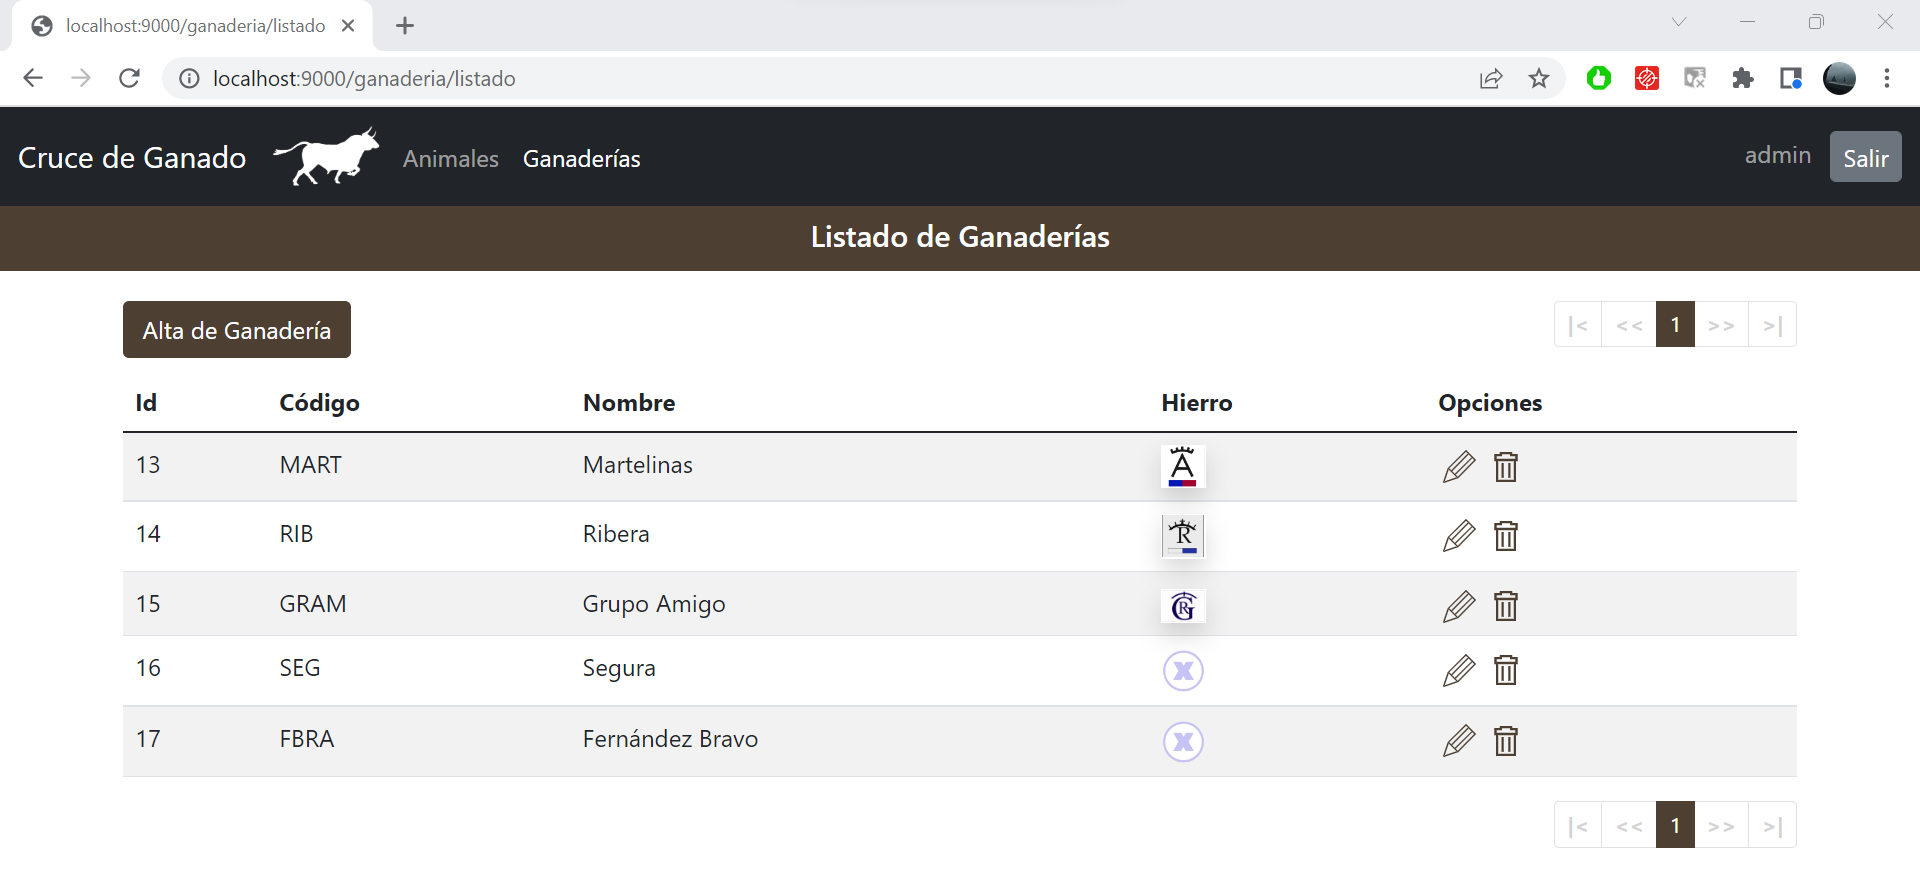Click the missing hierro placeholder for Segura
1920x894 pixels.
[1182, 671]
